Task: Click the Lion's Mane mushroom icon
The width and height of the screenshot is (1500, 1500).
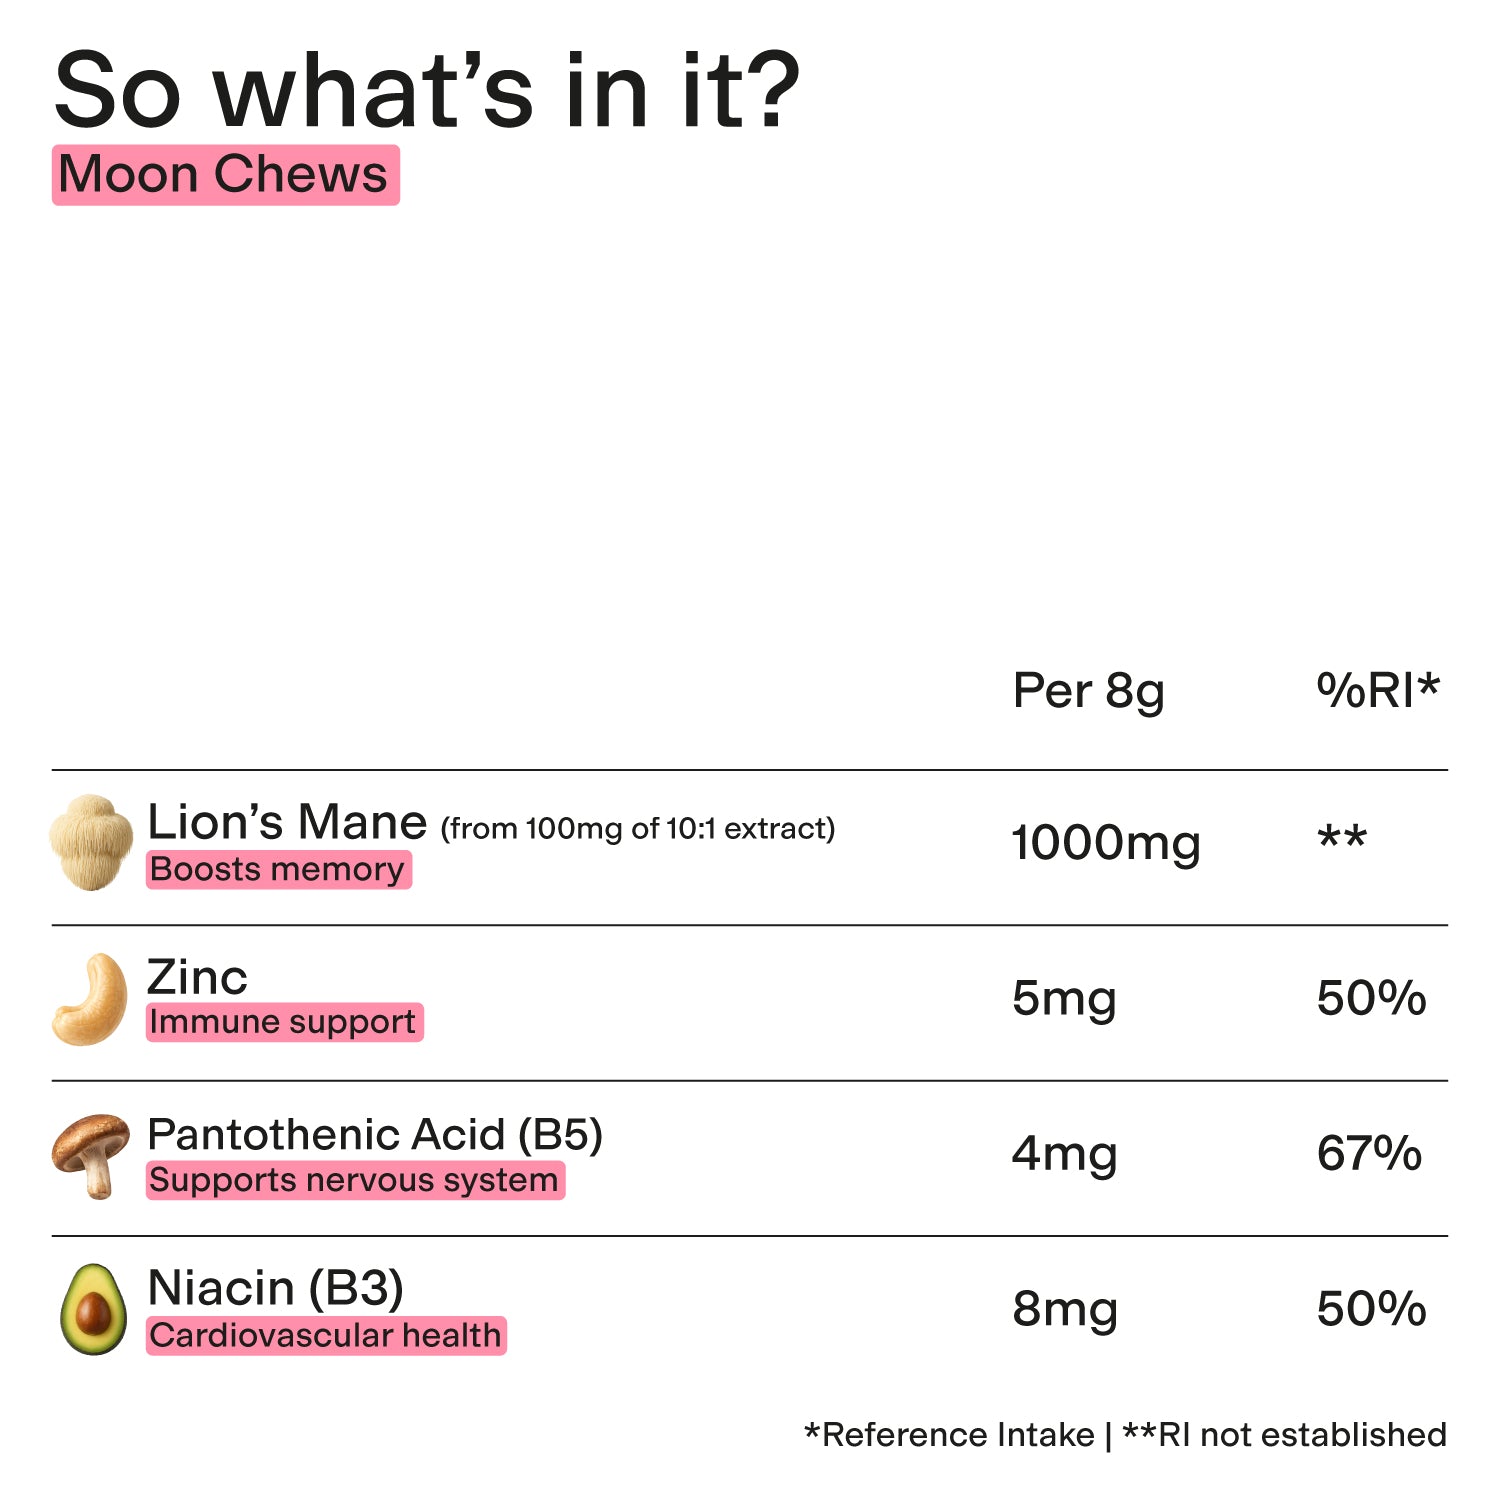Action: (91, 842)
